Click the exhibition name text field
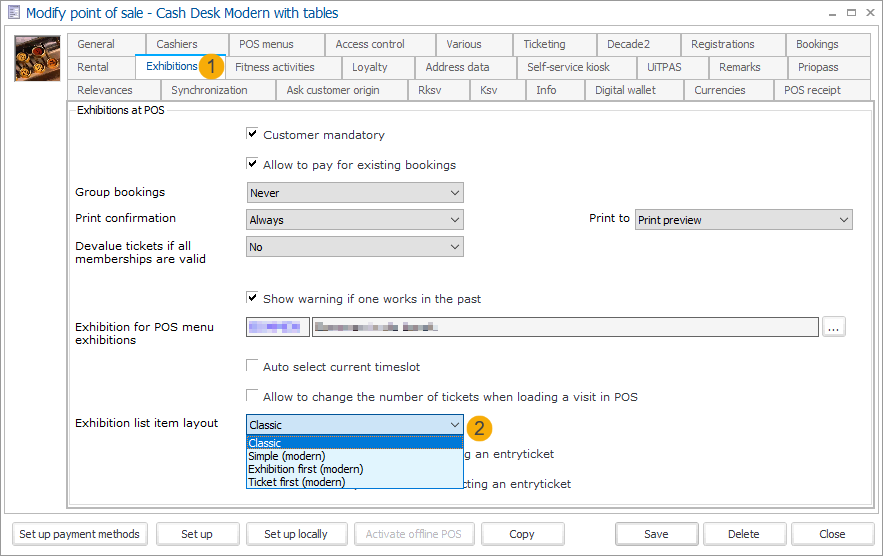Viewport: 883px width, 556px height. click(565, 327)
